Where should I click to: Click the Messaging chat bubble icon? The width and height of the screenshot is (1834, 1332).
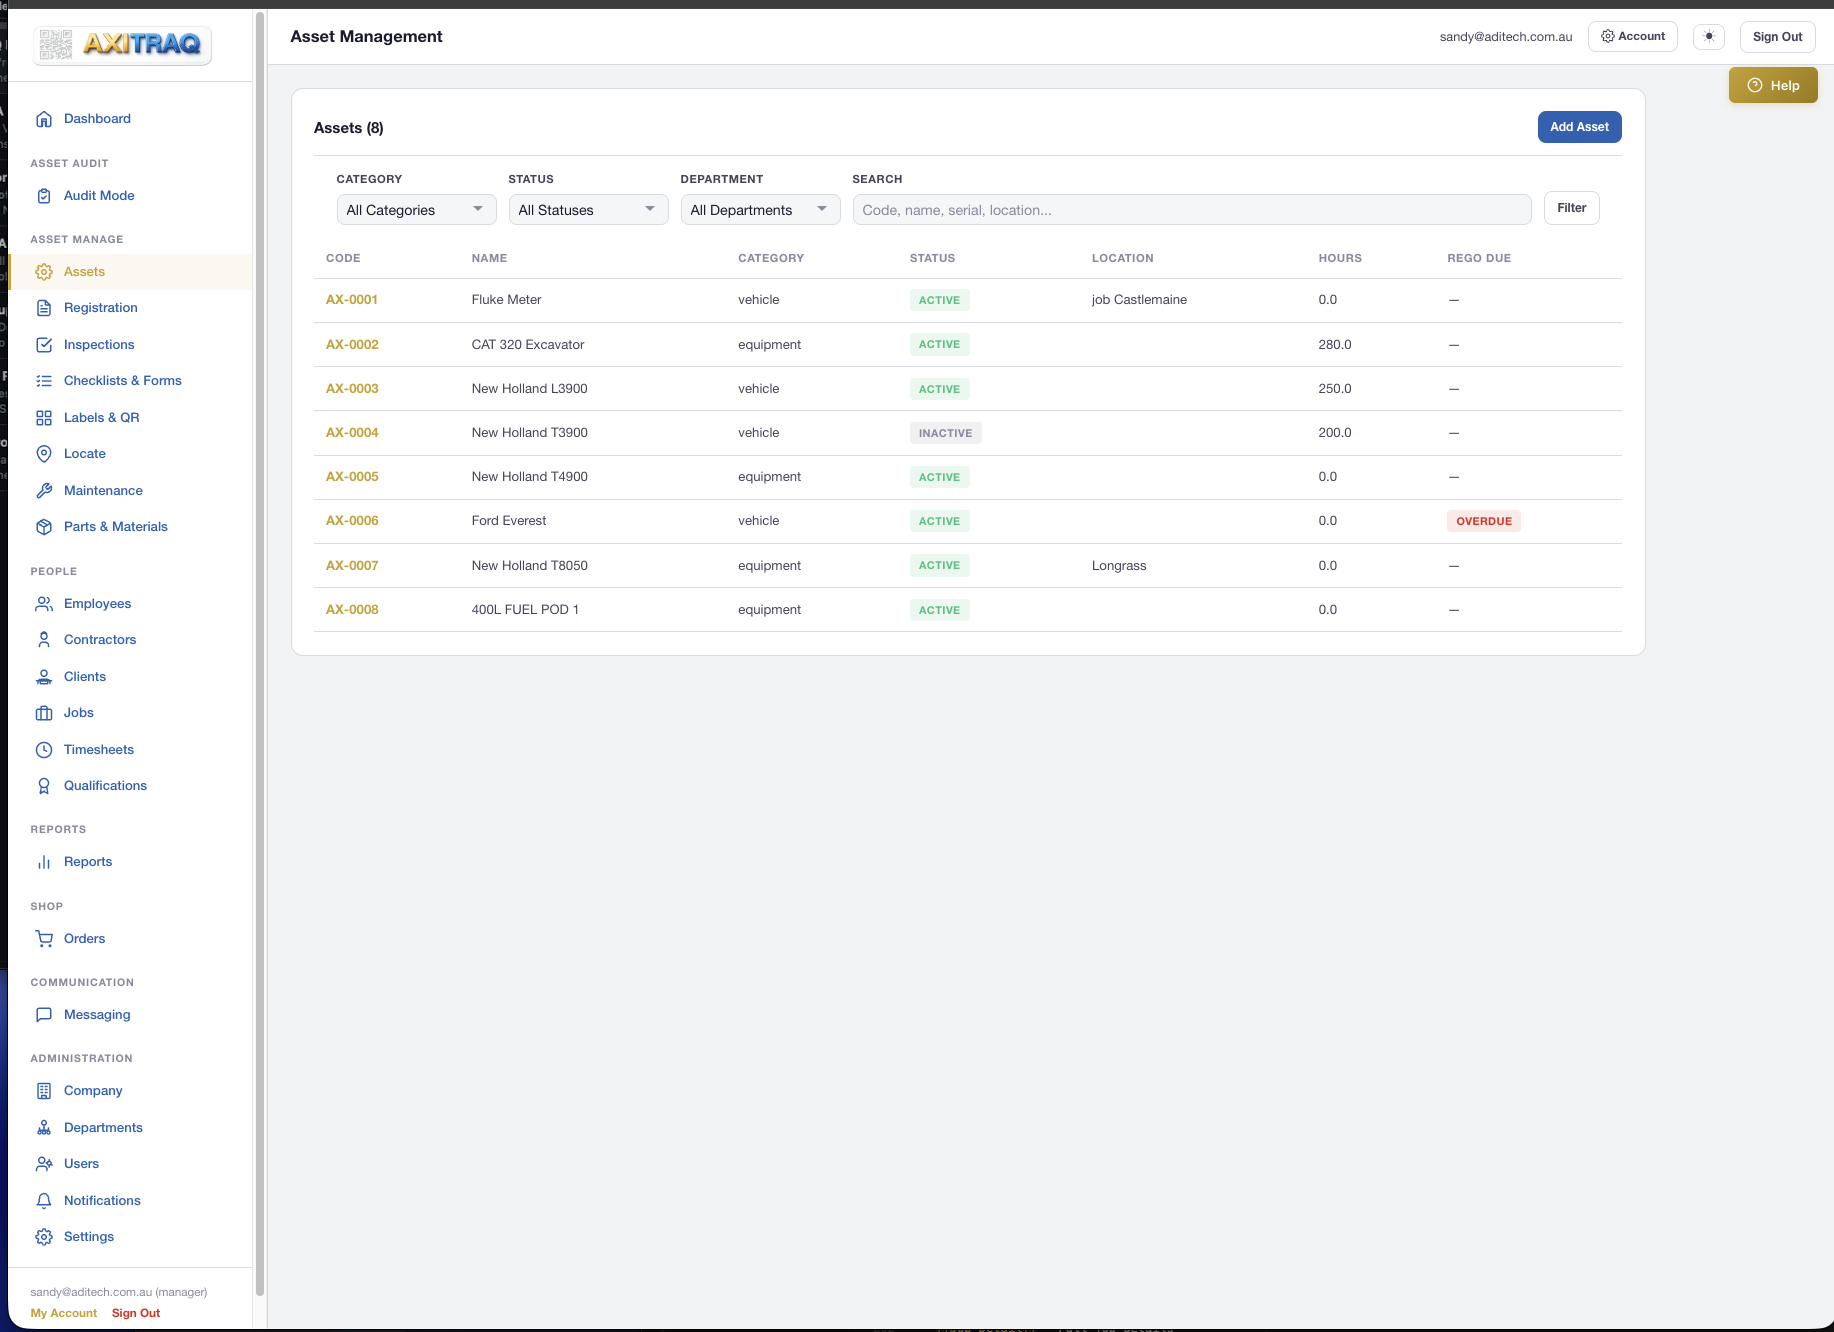click(44, 1015)
